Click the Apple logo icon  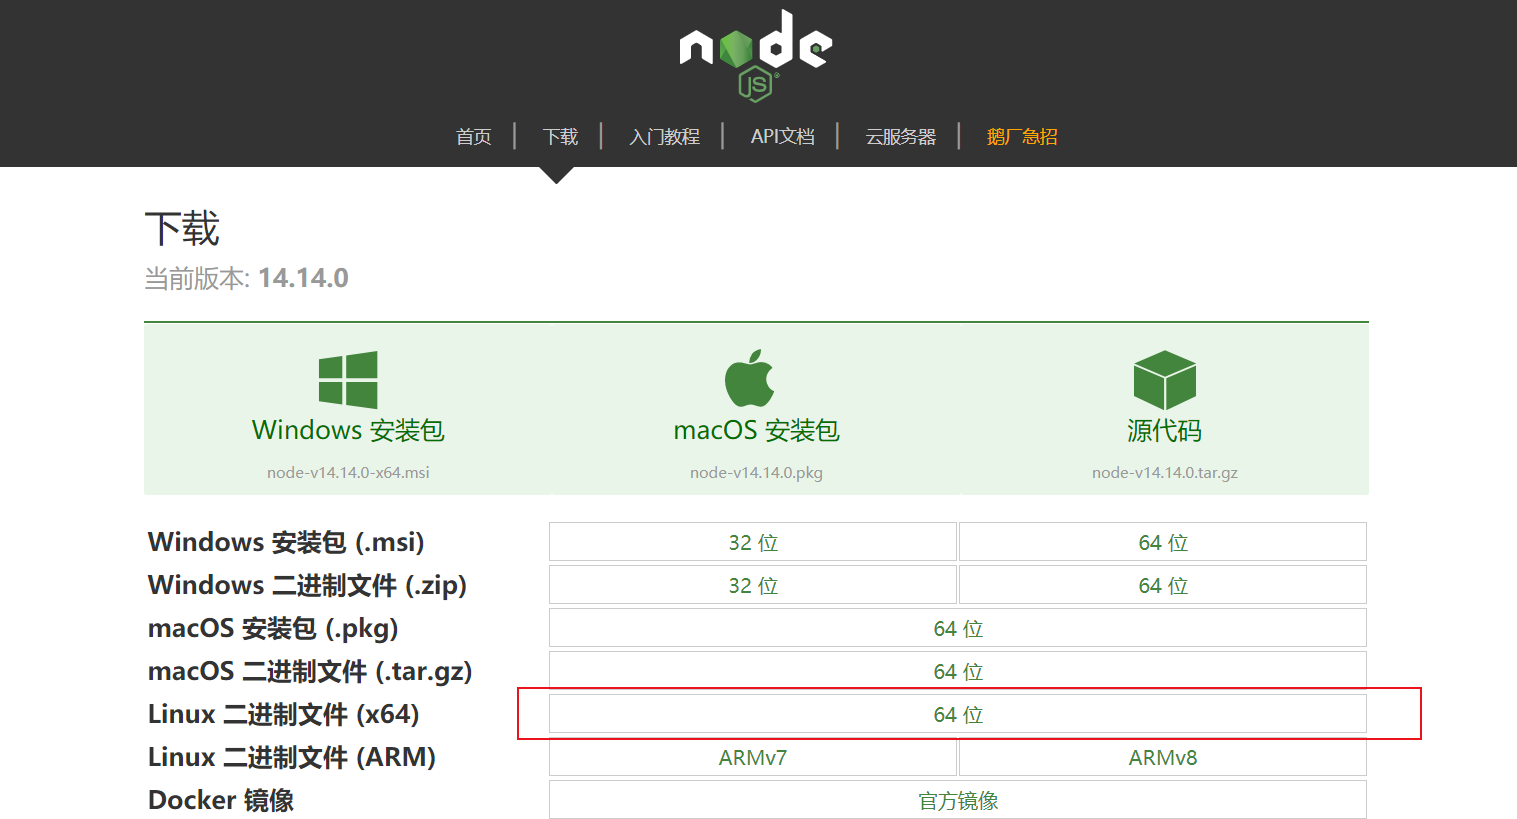point(750,378)
